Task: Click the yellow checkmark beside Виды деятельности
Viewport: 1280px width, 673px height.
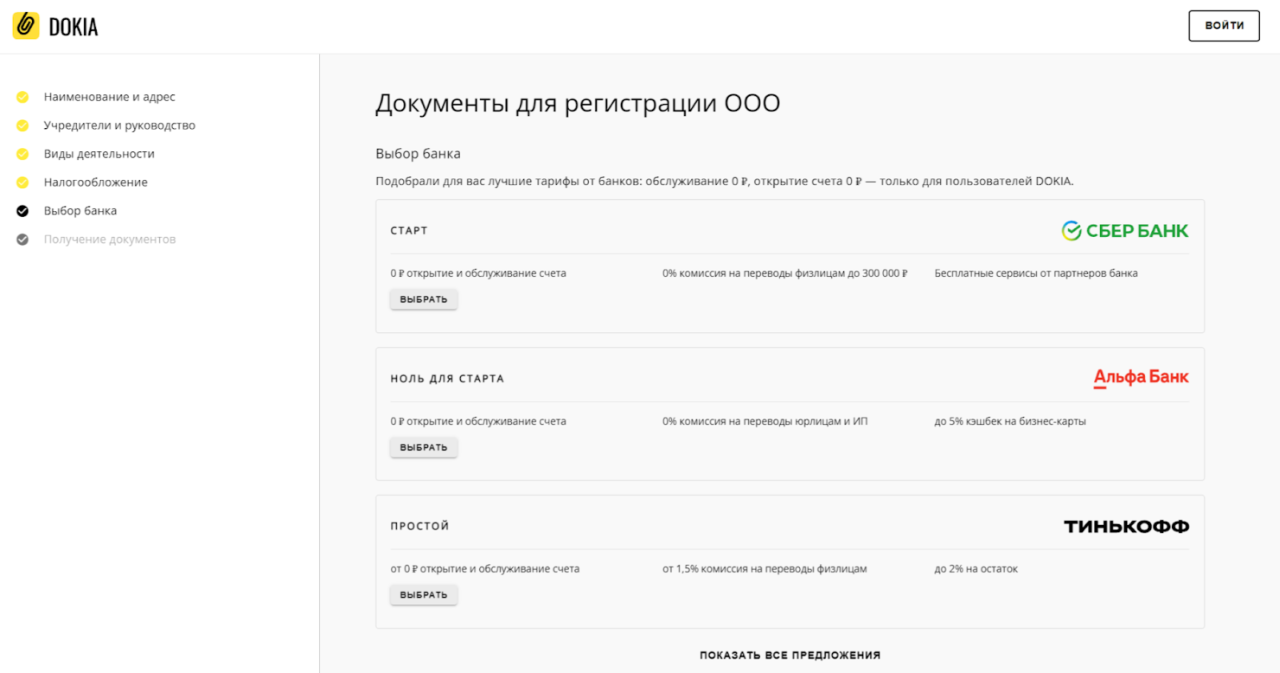Action: [22, 154]
